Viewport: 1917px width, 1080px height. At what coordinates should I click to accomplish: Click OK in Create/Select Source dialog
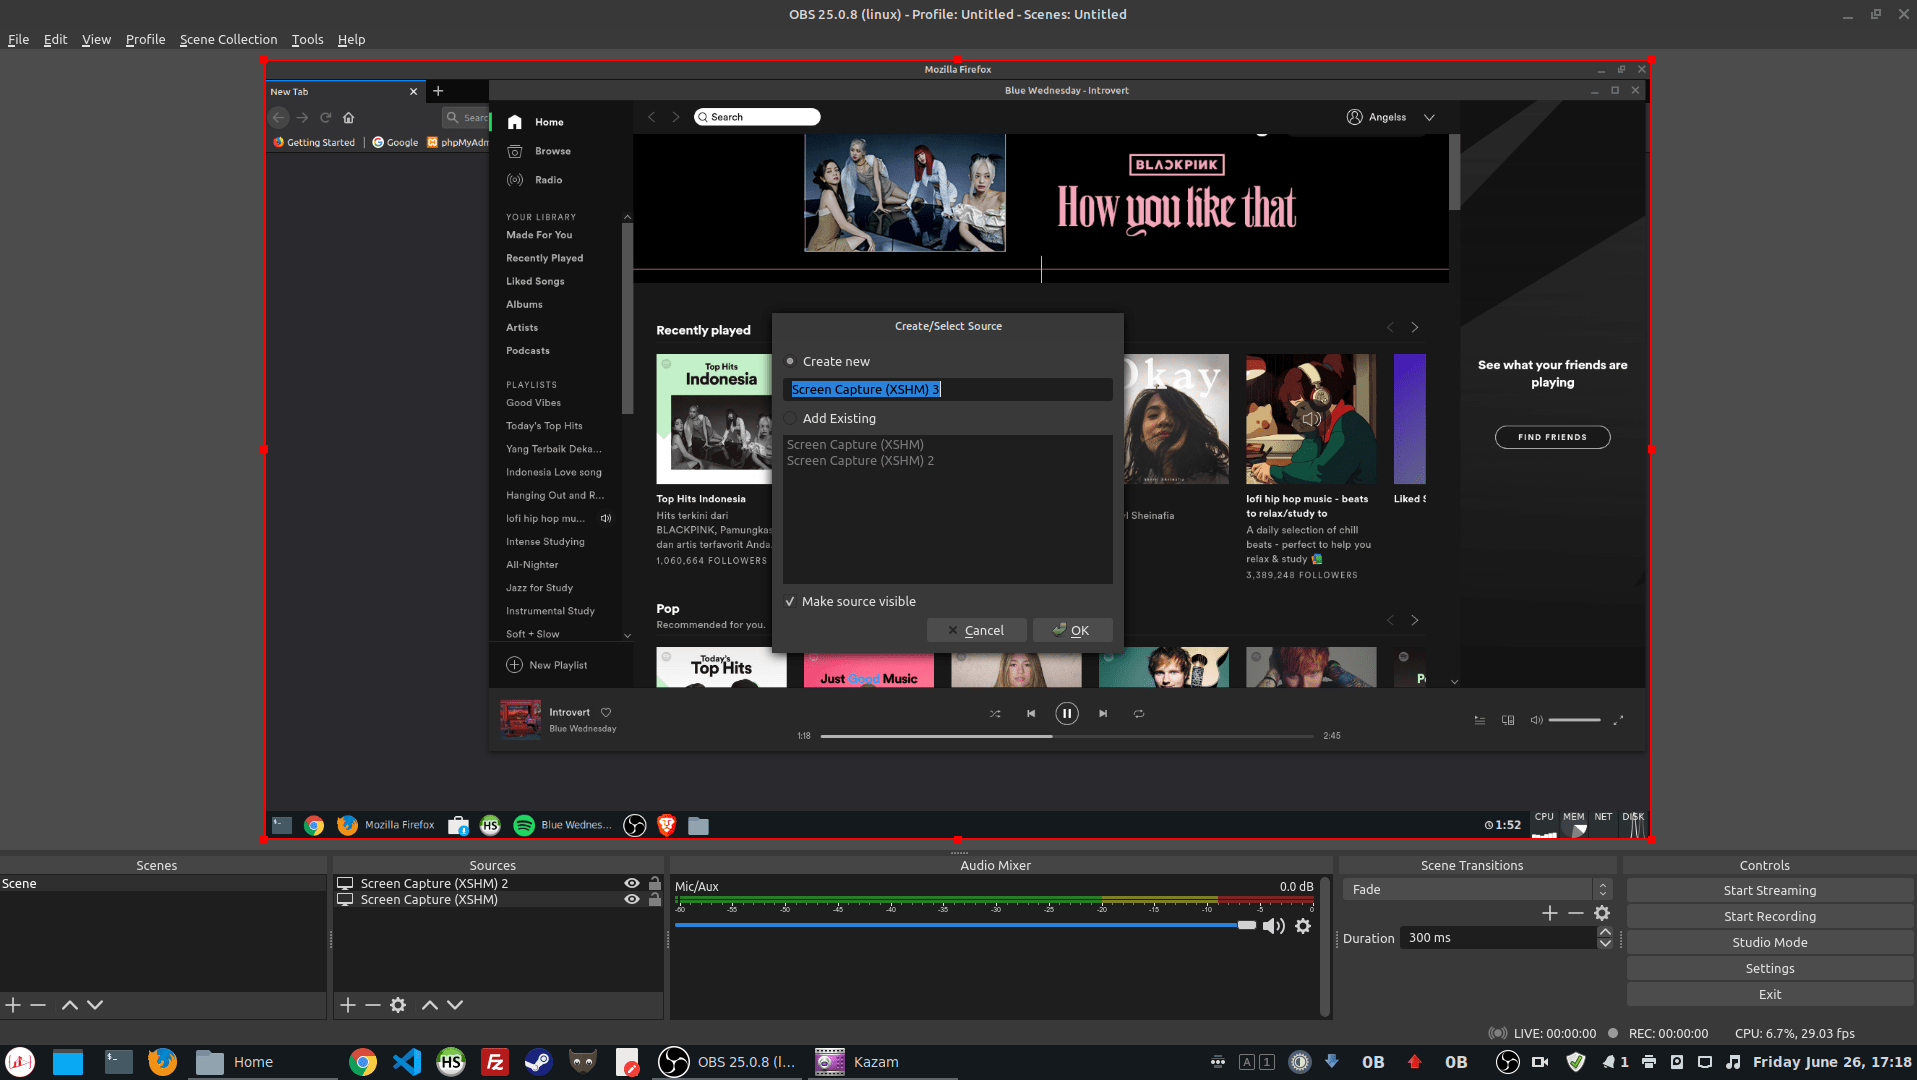[1072, 631]
